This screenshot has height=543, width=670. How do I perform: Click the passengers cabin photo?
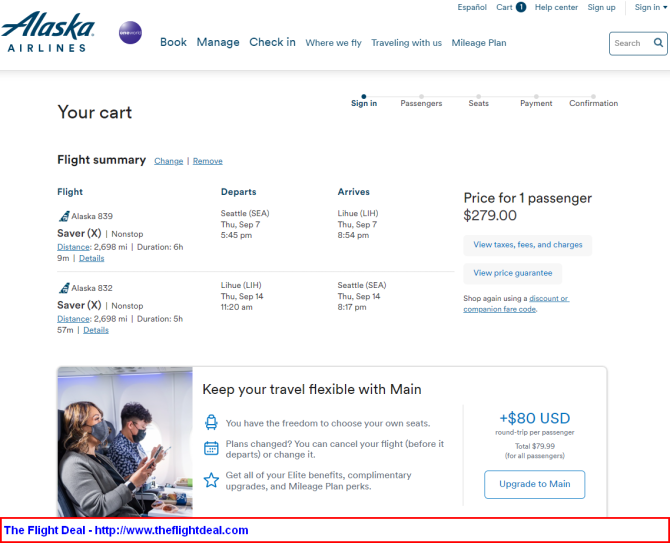125,442
